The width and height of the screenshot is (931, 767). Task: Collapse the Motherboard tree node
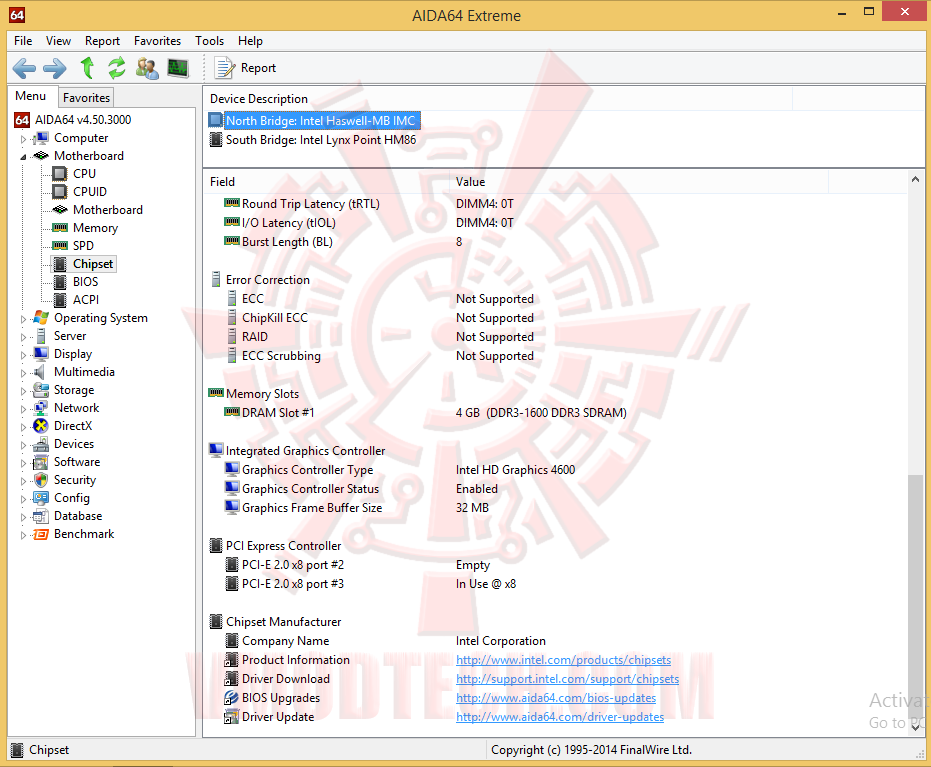[x=23, y=157]
